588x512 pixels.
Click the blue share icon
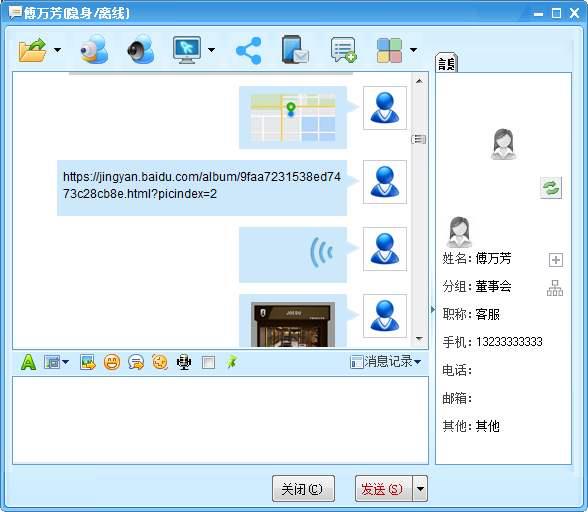click(x=249, y=50)
